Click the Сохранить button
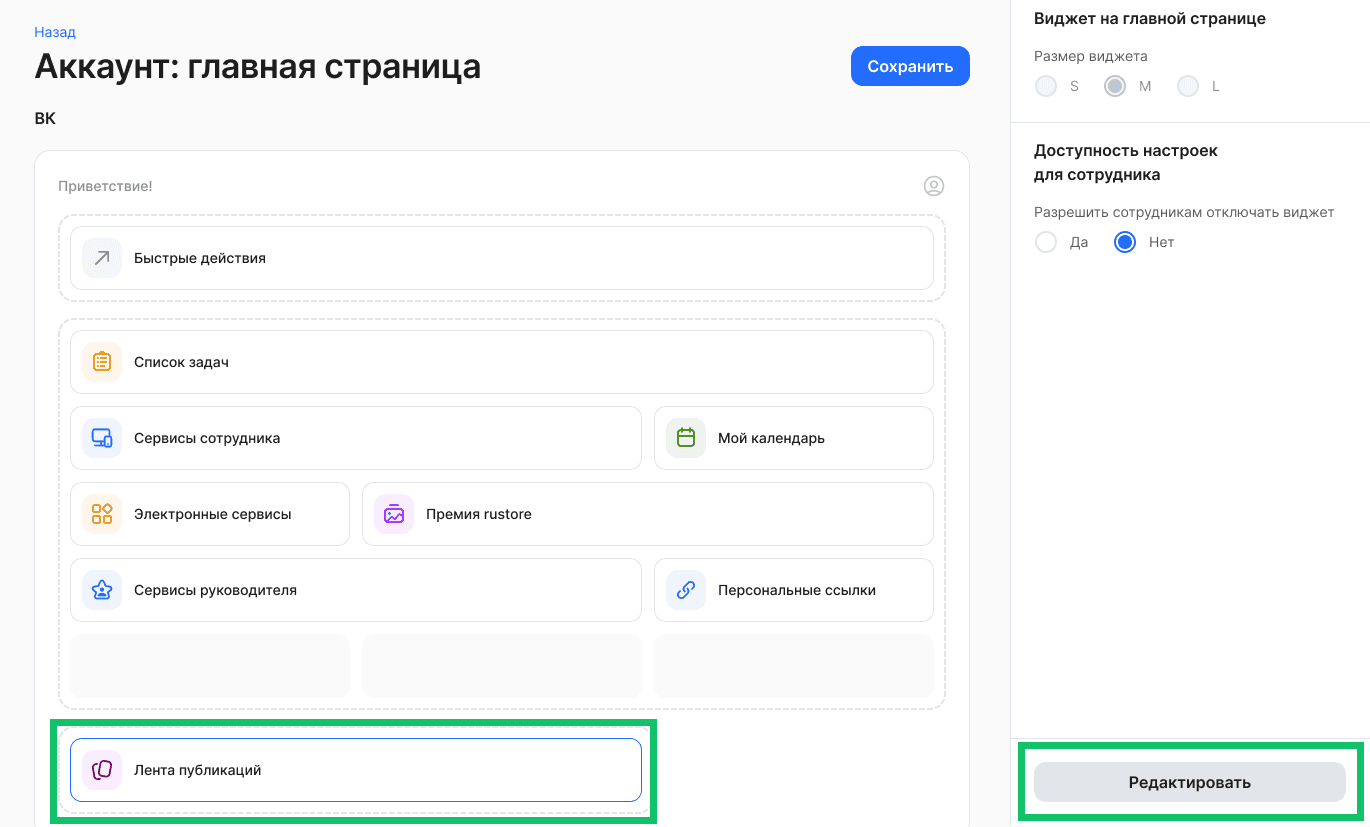This screenshot has height=827, width=1370. pos(909,65)
